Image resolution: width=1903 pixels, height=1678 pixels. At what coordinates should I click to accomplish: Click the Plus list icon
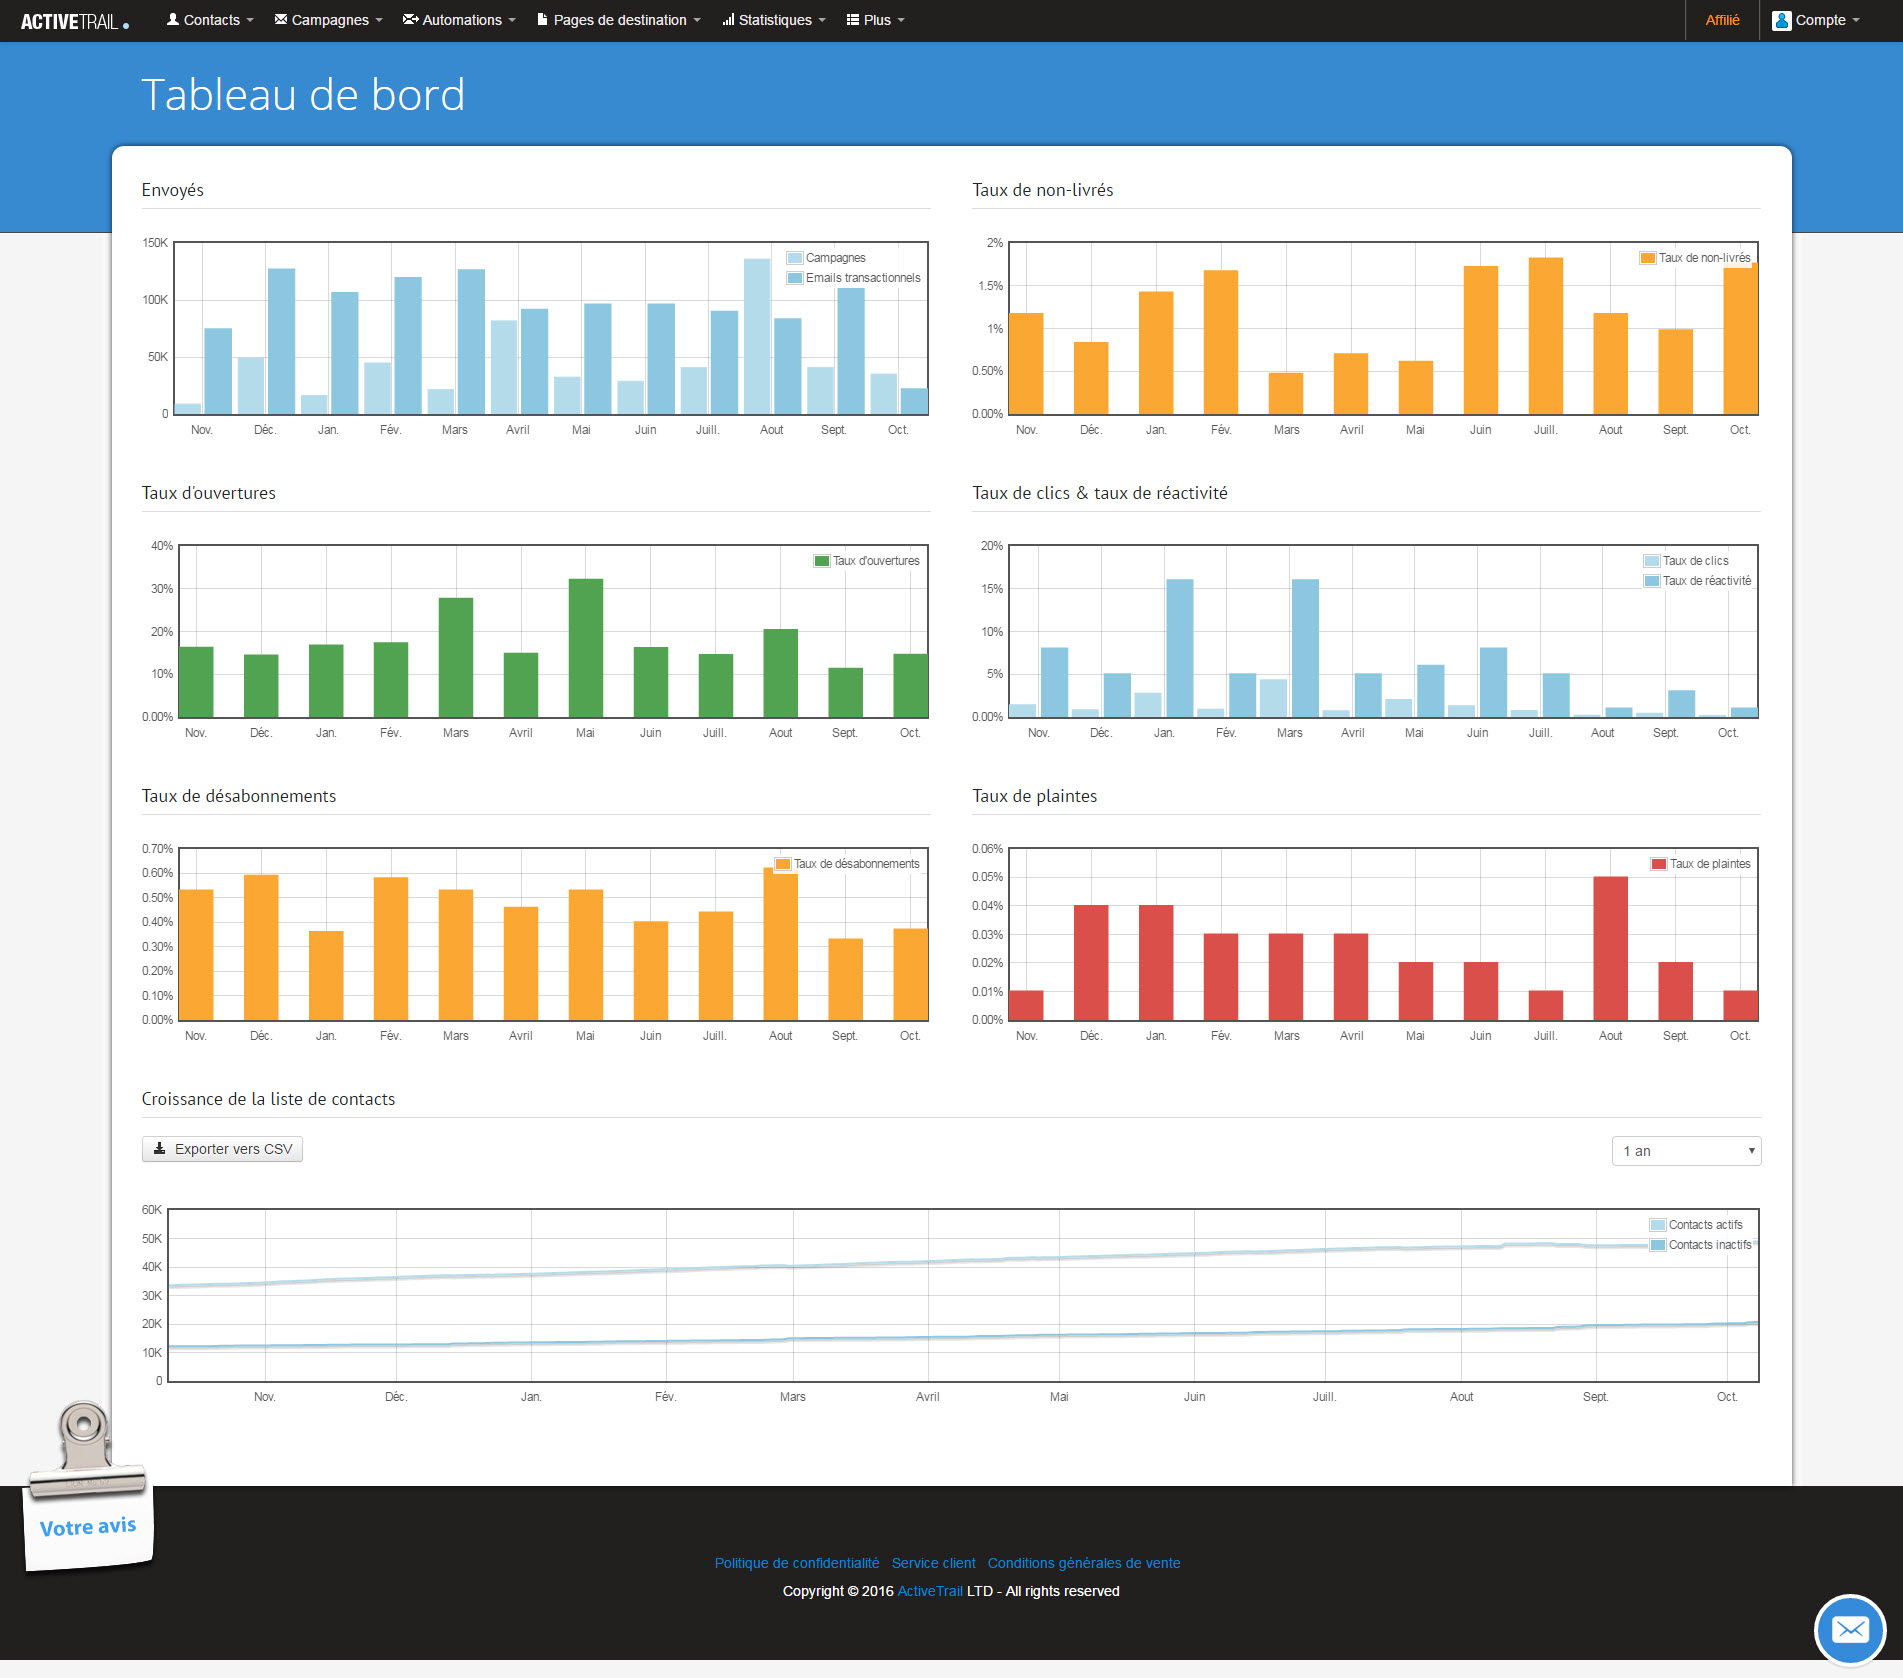pyautogui.click(x=853, y=20)
